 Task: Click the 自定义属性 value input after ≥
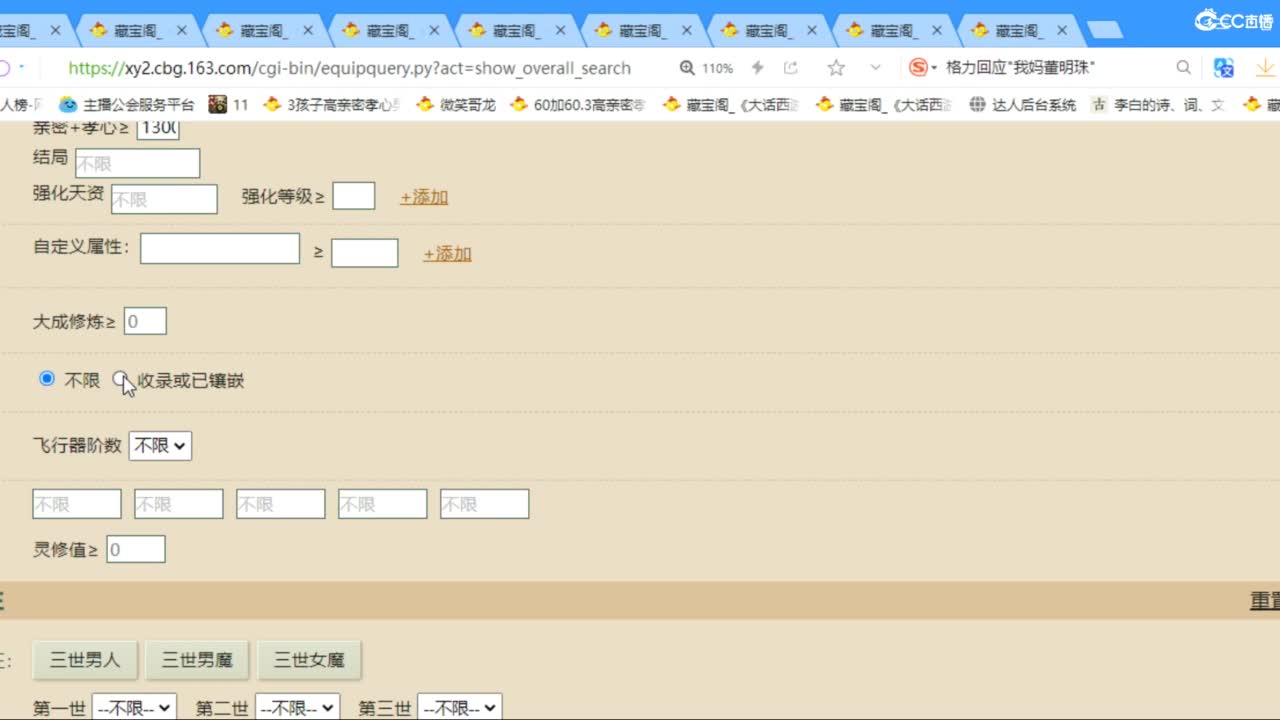(x=365, y=253)
